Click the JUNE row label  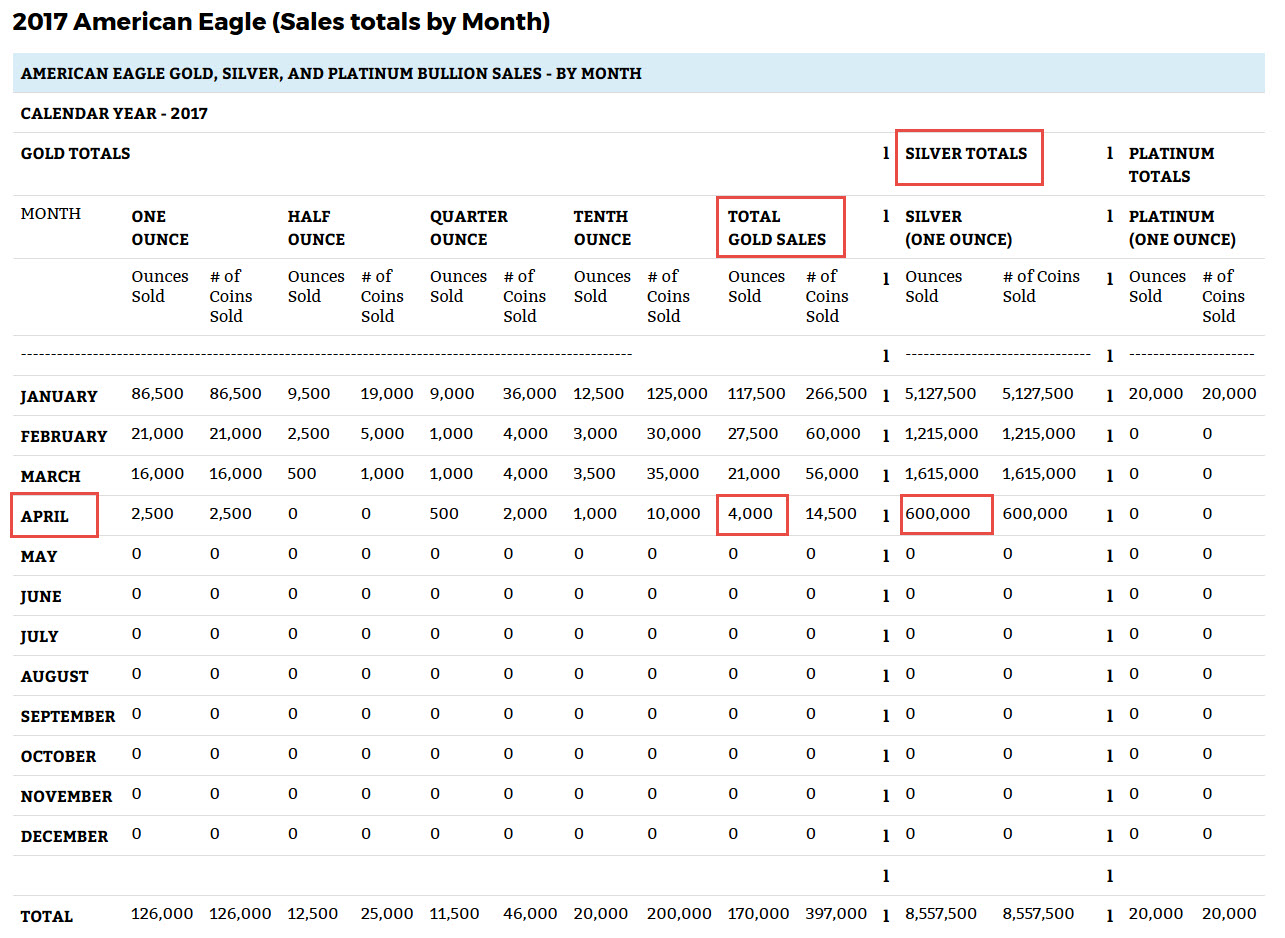[x=41, y=596]
